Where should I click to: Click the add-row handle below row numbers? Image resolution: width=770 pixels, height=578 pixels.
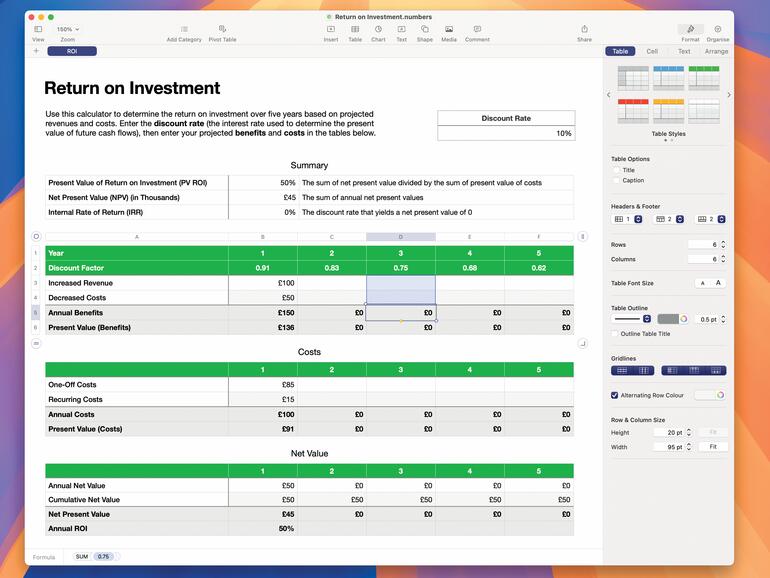point(36,343)
